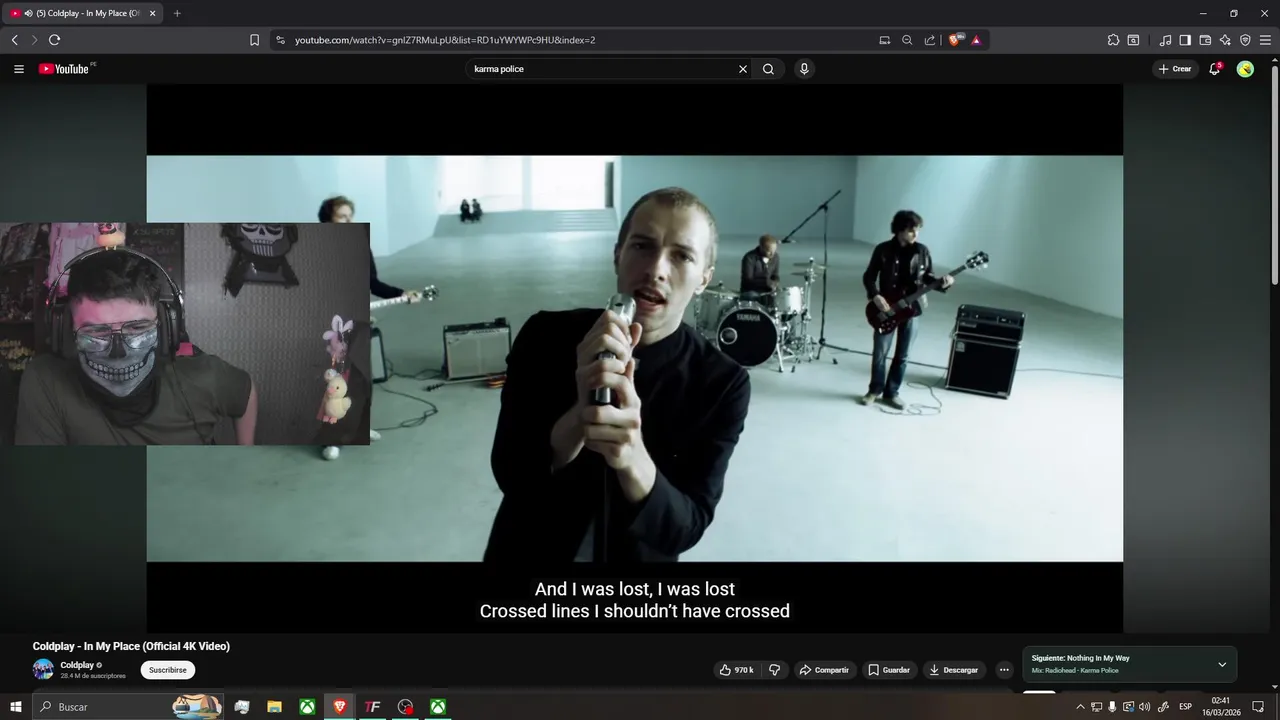Open the TF app in taskbar
1280x720 pixels.
(x=372, y=707)
